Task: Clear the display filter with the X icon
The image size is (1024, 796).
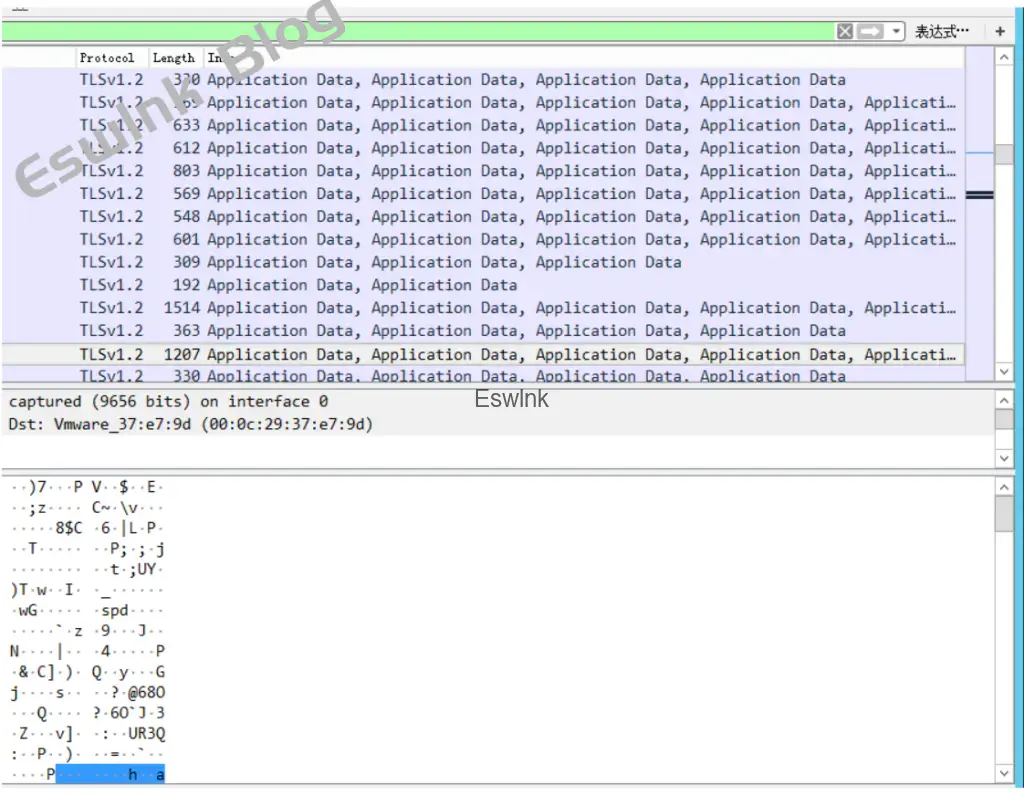Action: (x=845, y=32)
